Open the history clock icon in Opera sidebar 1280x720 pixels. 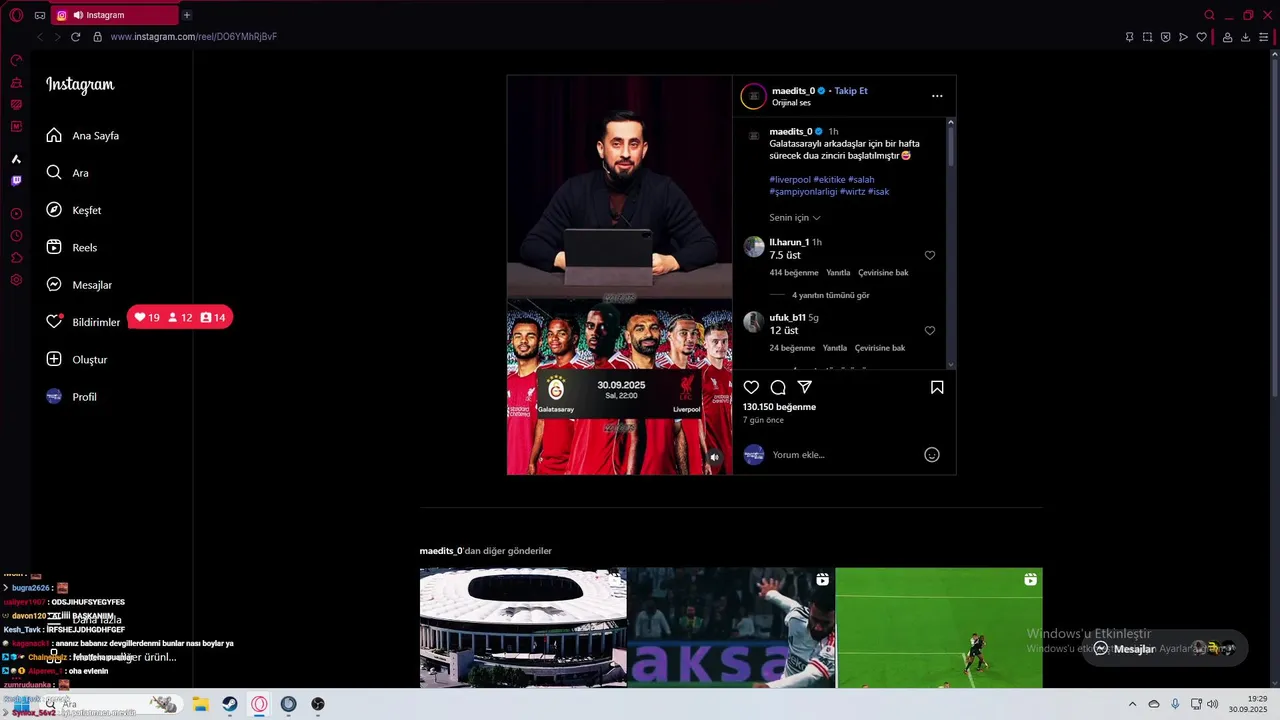pyautogui.click(x=16, y=236)
